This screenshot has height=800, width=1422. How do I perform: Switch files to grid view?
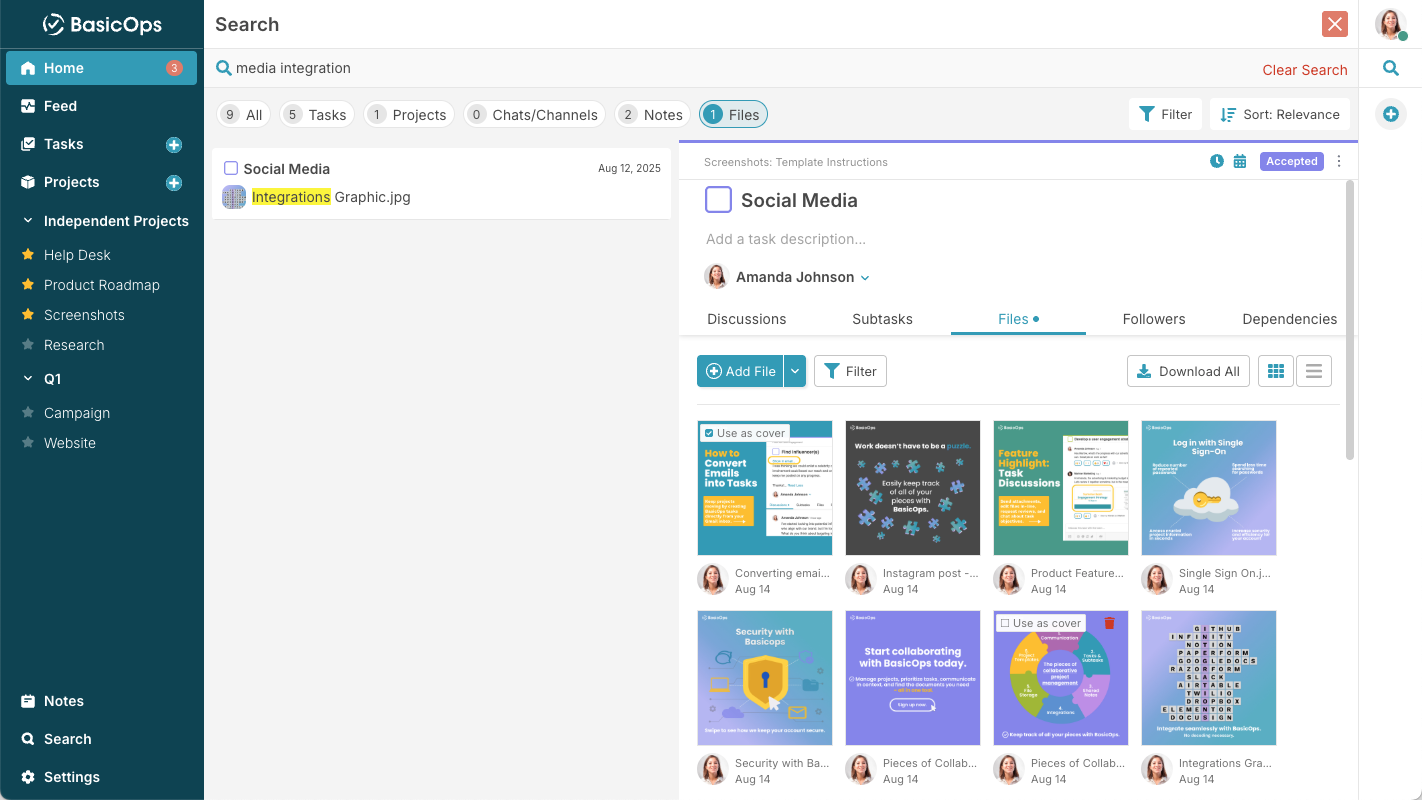[x=1275, y=371]
